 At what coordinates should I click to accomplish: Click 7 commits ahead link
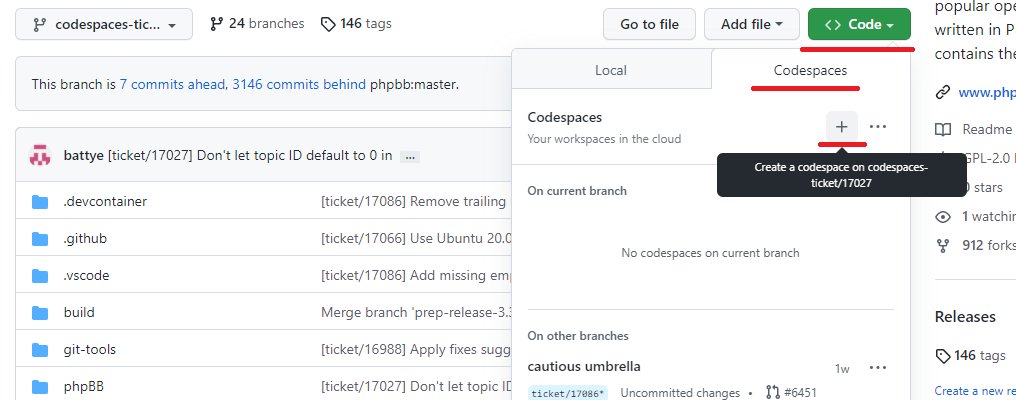[x=173, y=84]
